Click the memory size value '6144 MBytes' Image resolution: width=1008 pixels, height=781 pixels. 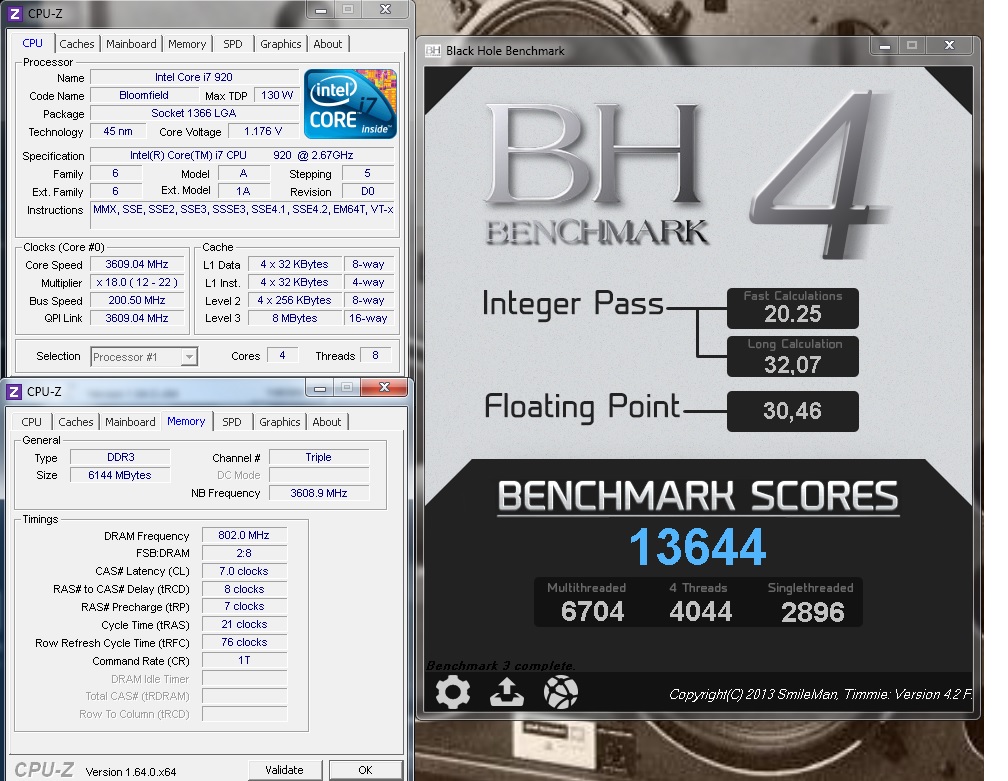120,475
